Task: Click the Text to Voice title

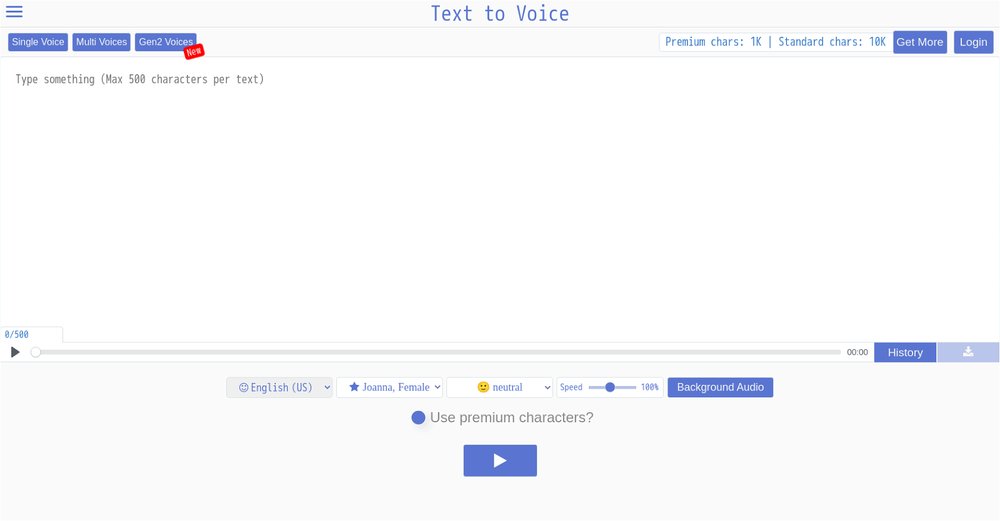Action: pos(500,14)
